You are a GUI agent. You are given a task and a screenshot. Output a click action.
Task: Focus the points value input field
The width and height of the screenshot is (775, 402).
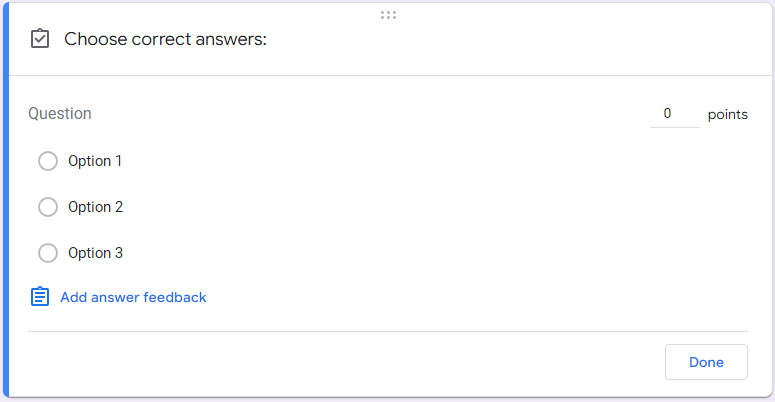point(675,114)
